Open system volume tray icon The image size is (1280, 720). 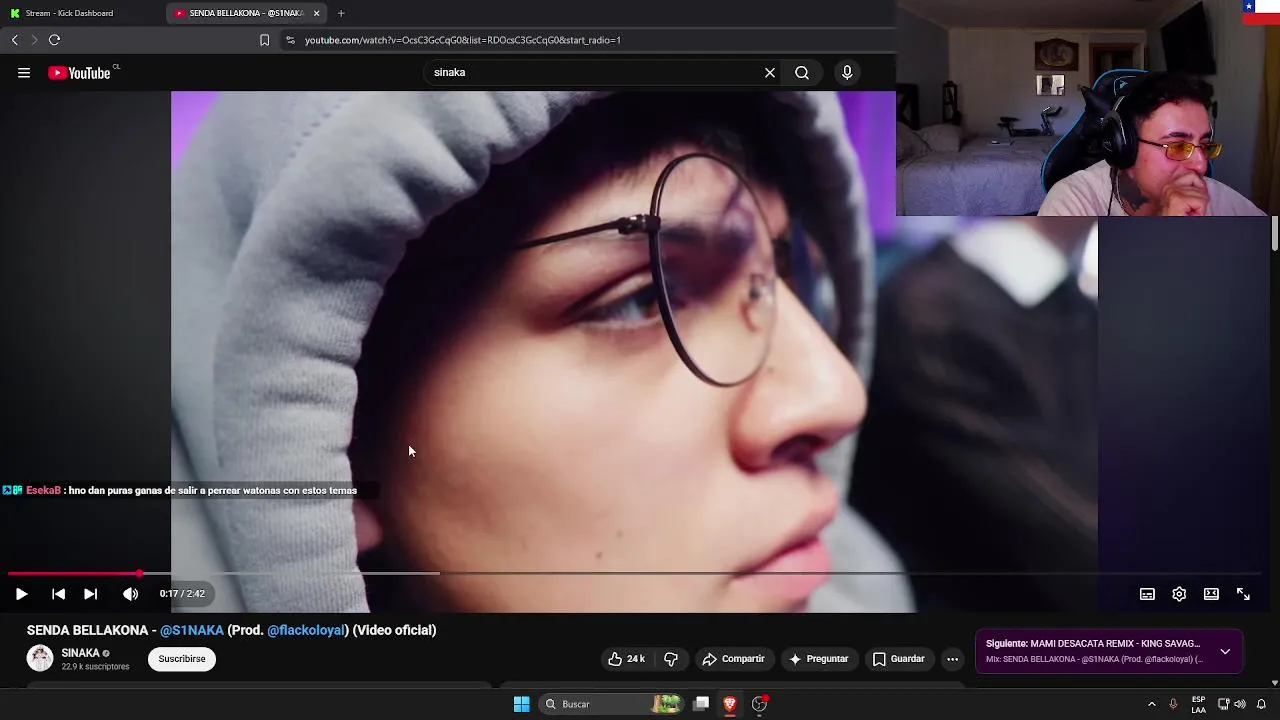tap(1240, 704)
